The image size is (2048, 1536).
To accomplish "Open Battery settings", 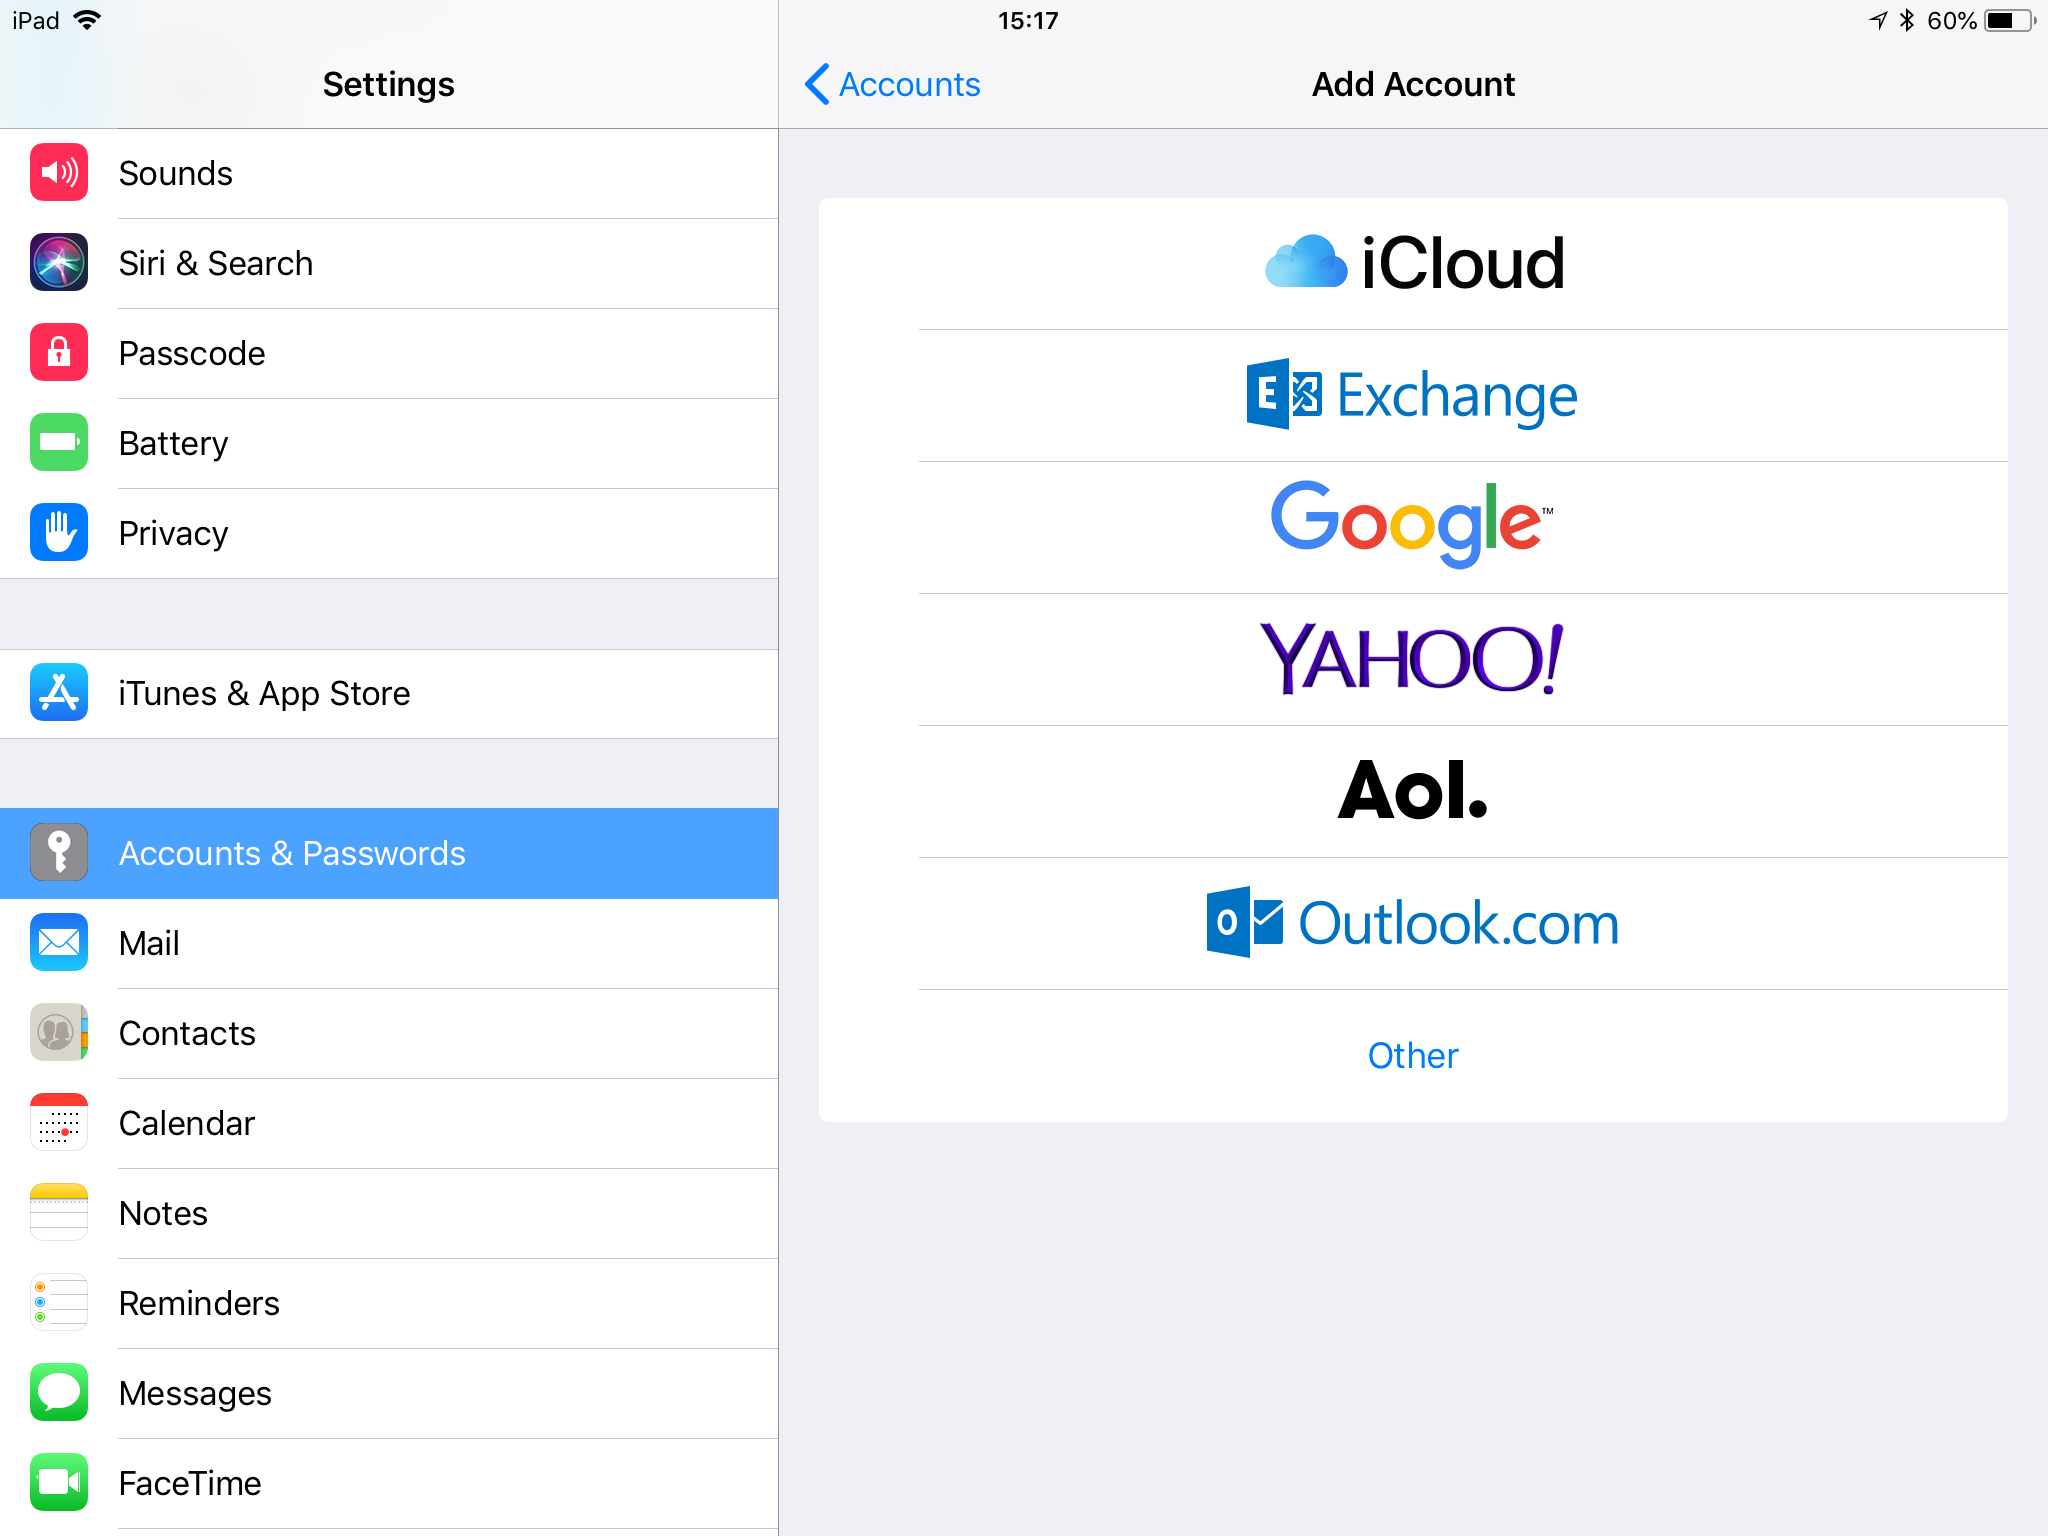I will pyautogui.click(x=389, y=443).
